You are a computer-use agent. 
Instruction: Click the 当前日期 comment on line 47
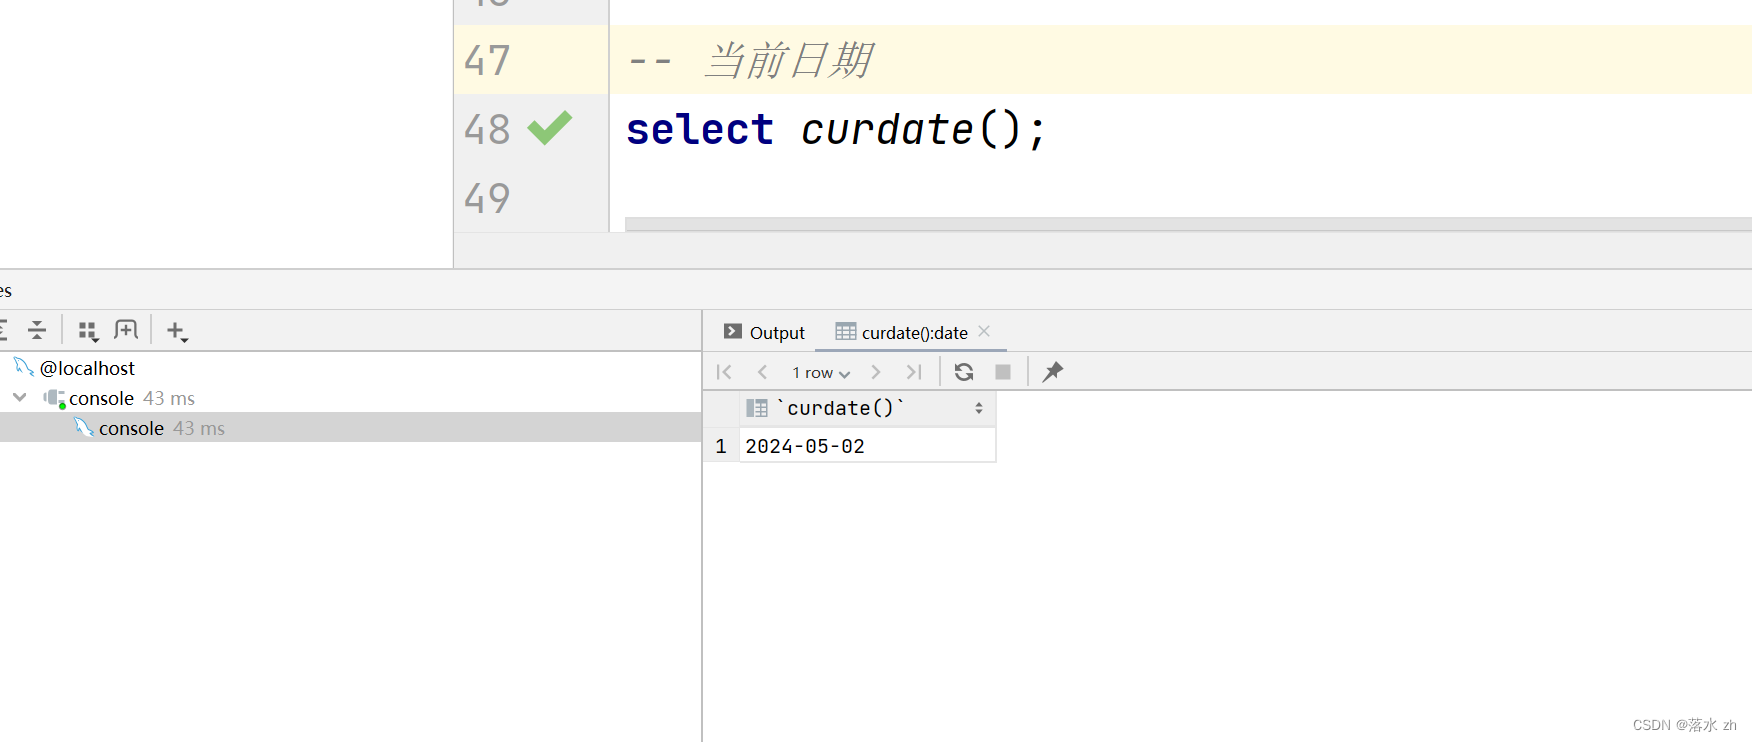coord(788,60)
